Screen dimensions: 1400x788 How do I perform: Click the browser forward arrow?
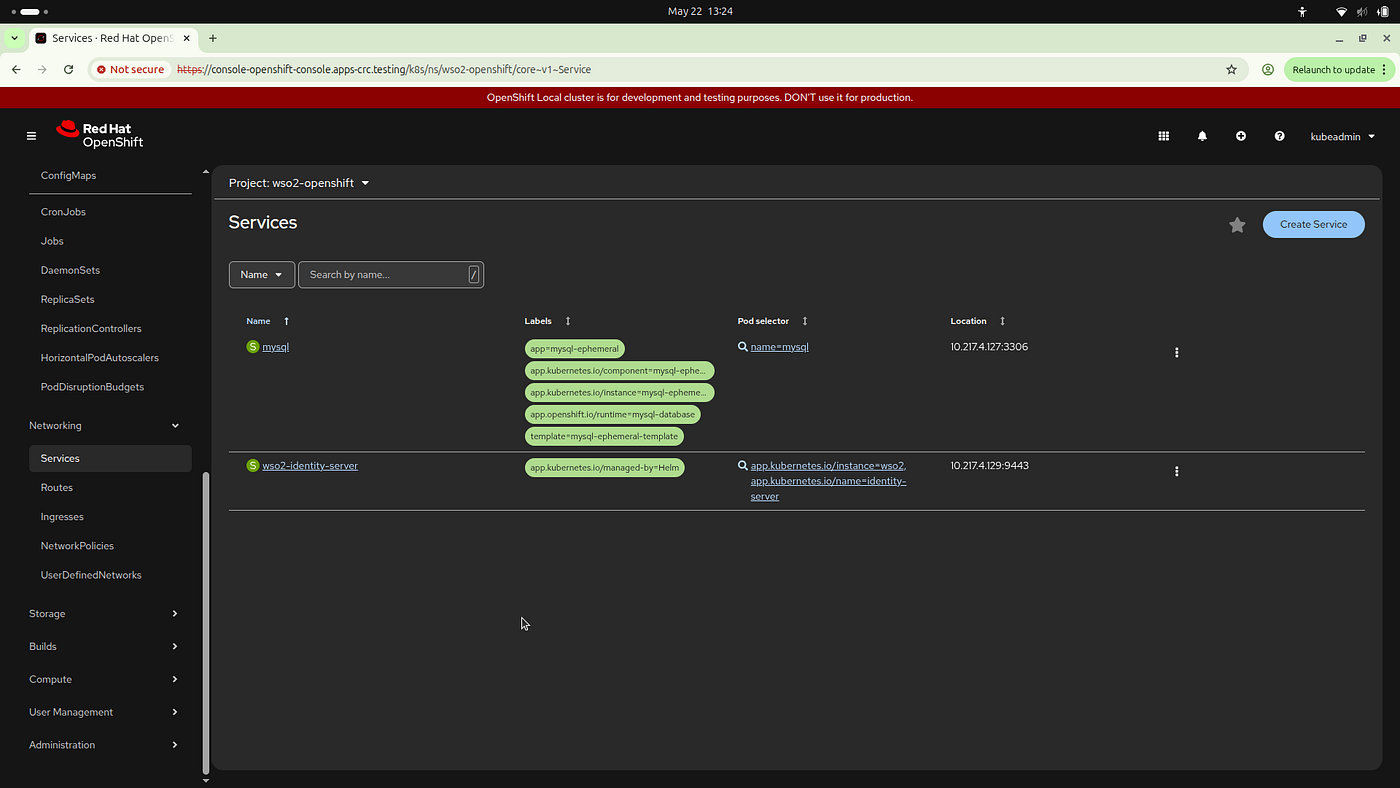click(42, 70)
